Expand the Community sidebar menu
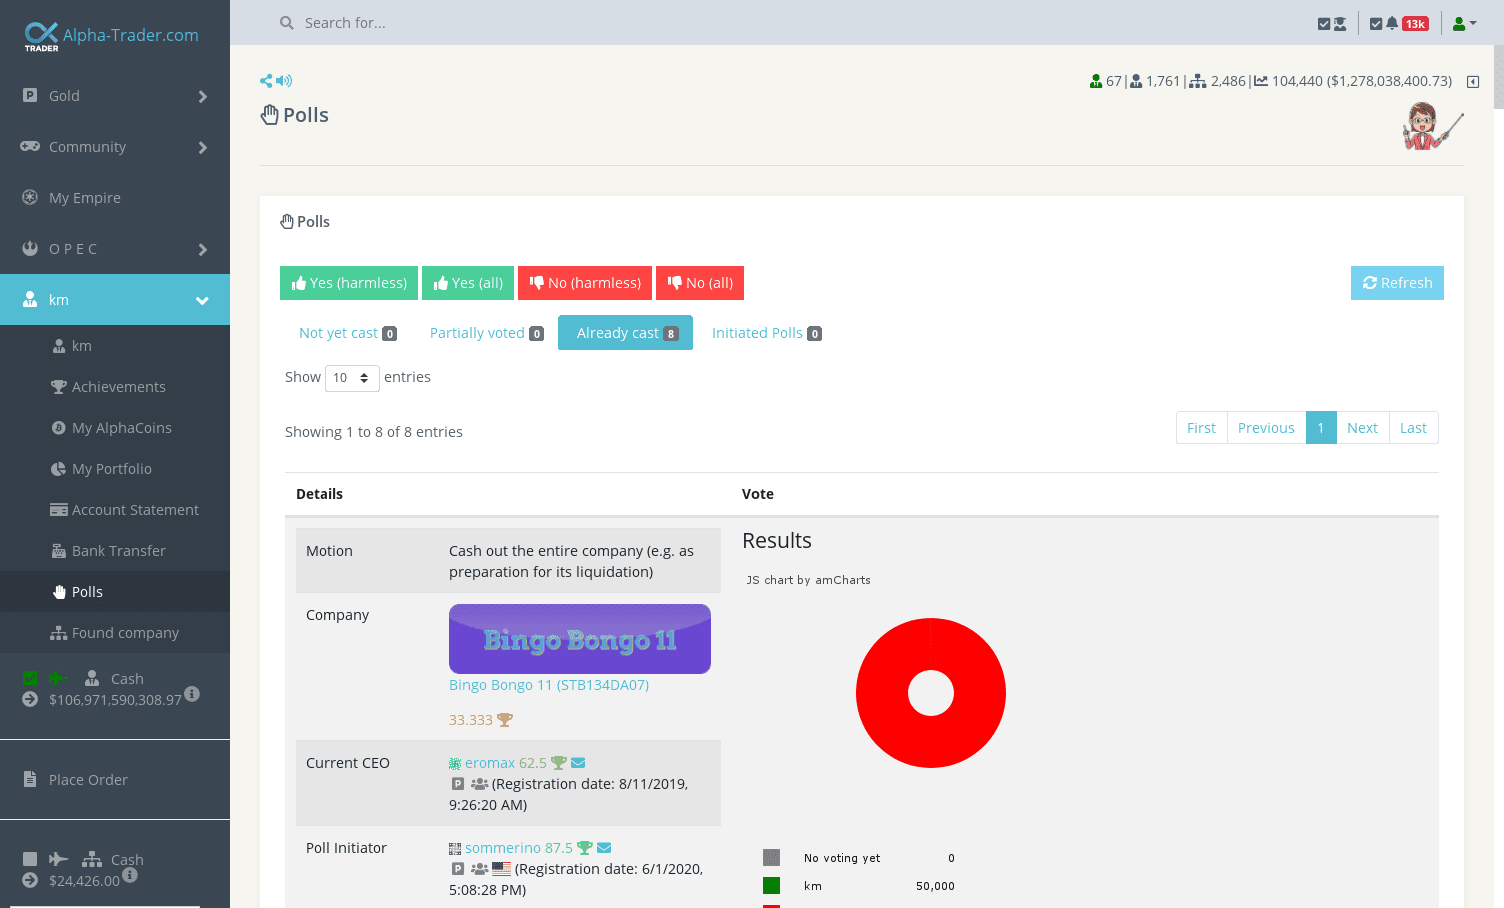This screenshot has width=1504, height=908. (115, 147)
